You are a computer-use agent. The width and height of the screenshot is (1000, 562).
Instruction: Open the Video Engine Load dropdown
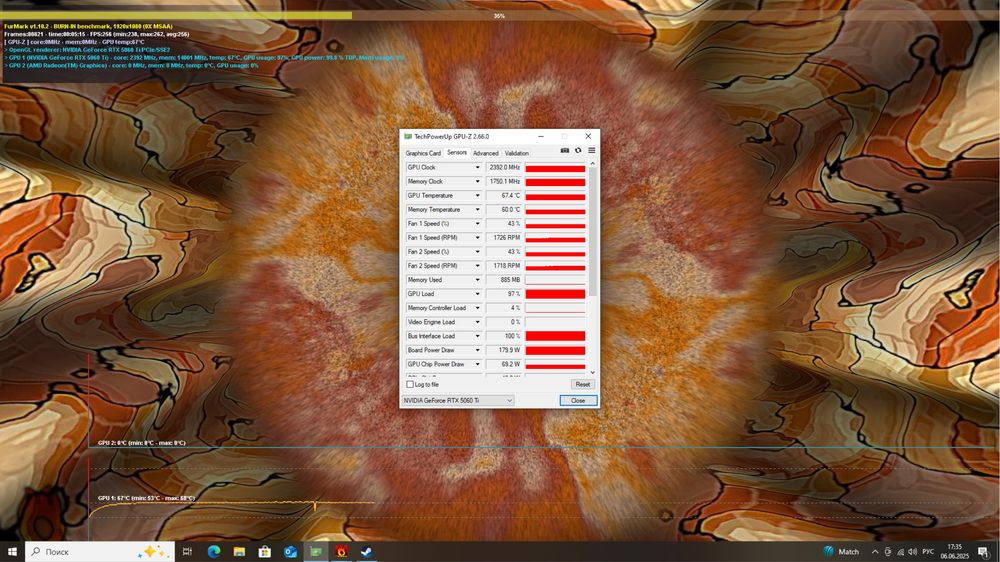477,322
